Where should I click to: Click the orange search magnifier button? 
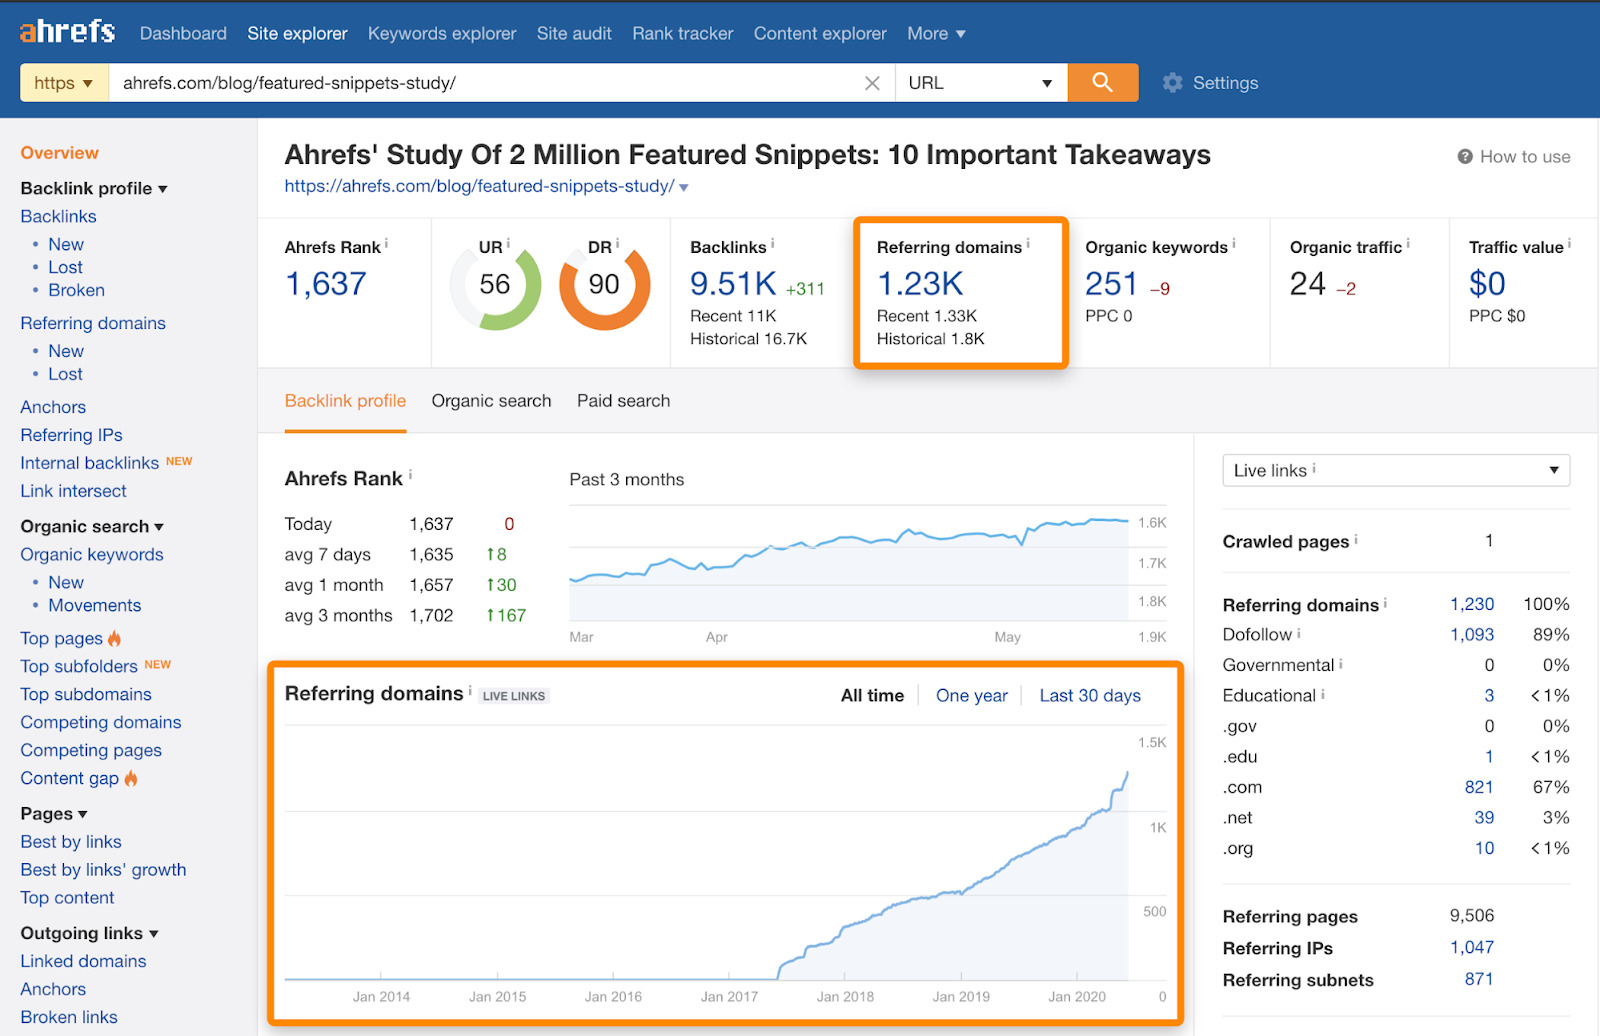(1102, 83)
